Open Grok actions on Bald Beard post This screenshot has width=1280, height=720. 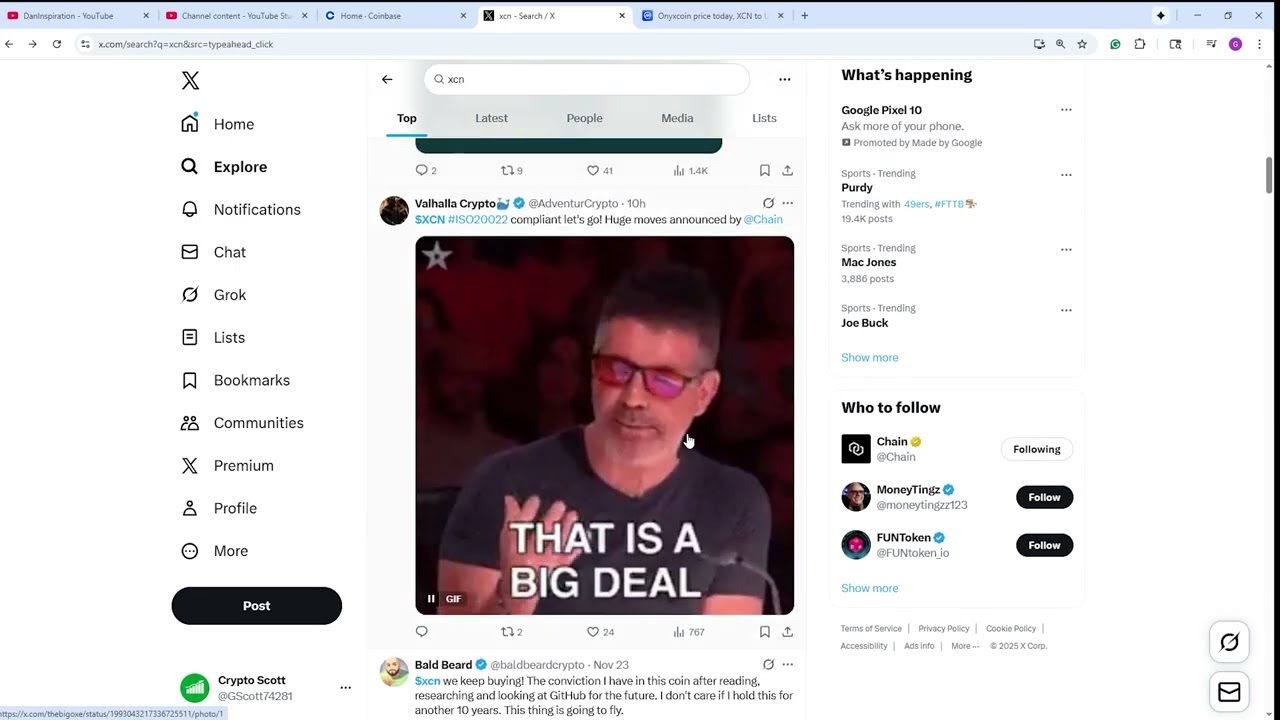point(768,664)
